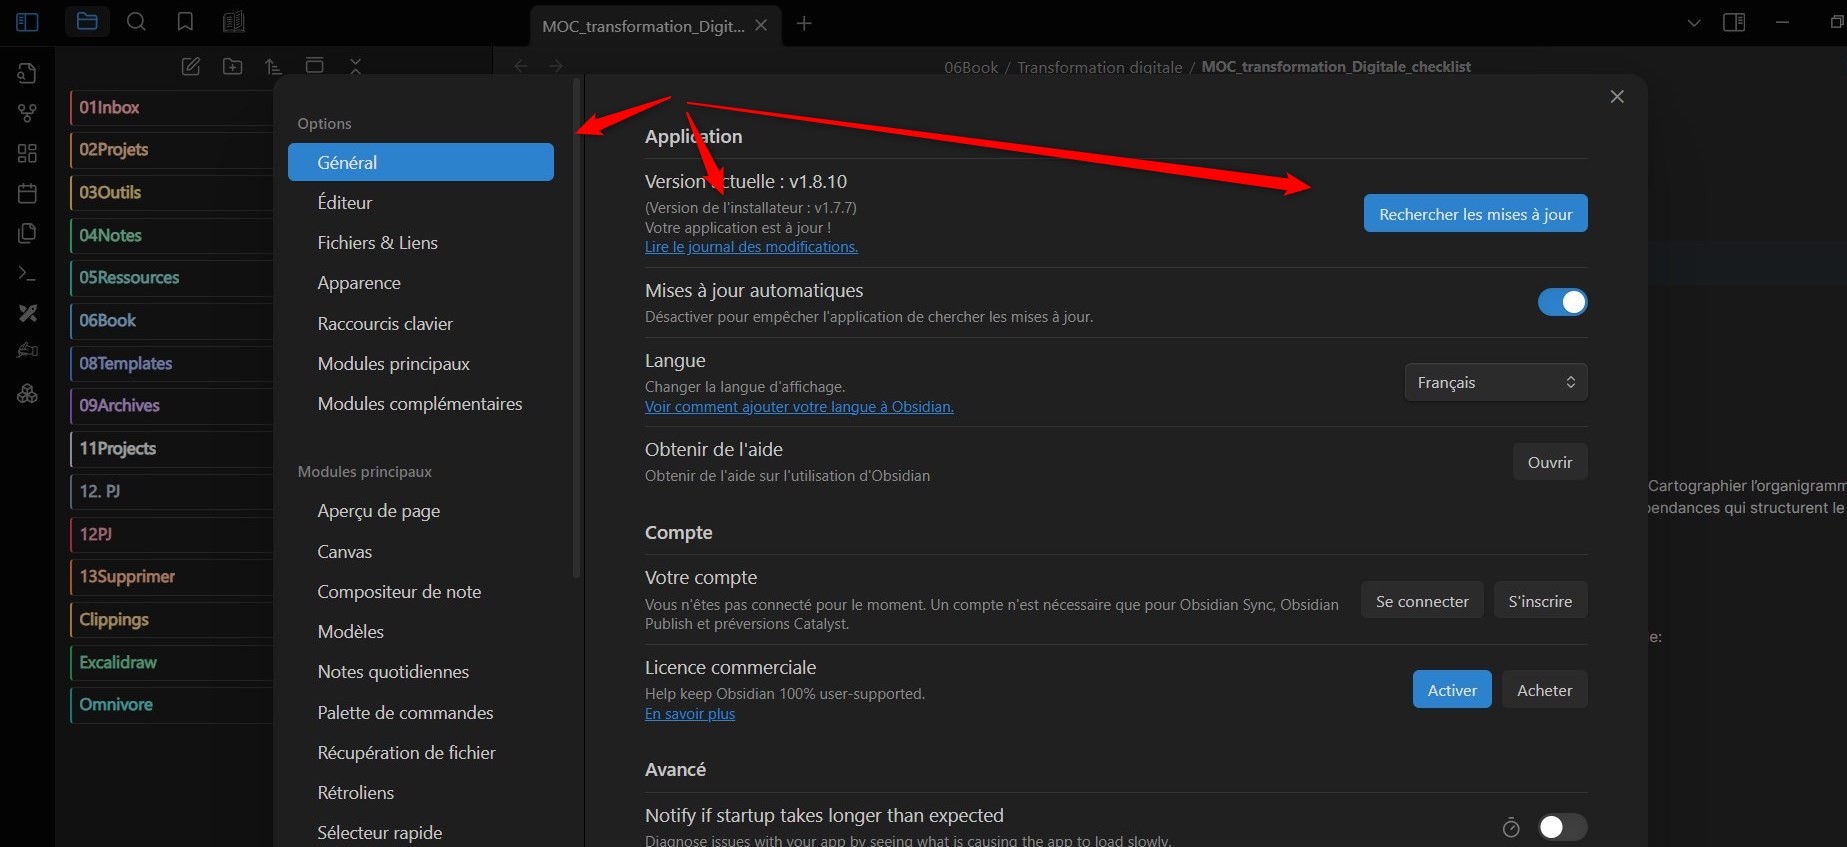This screenshot has width=1847, height=847.
Task: Disable Mises à jour automatiques toggle
Action: pos(1562,302)
